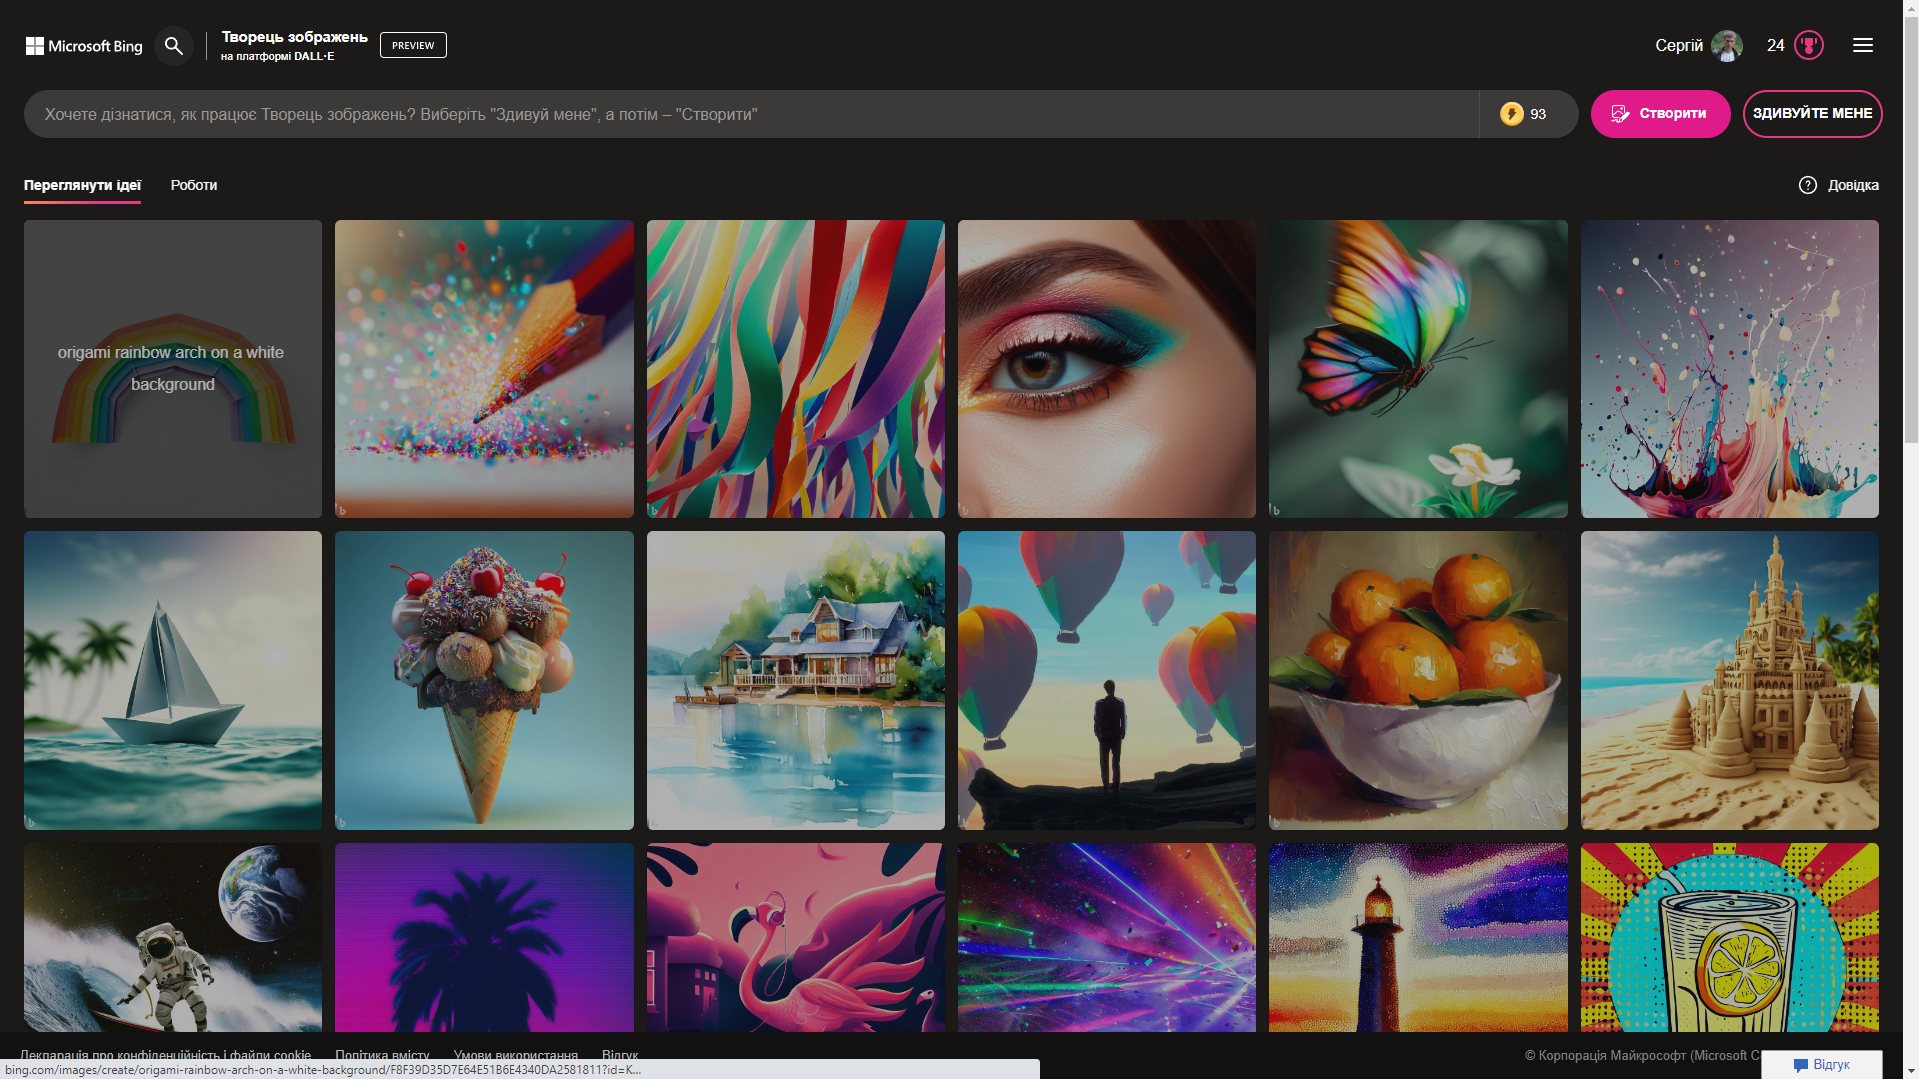Switch to the Переглянути ідеї tab

pyautogui.click(x=82, y=185)
